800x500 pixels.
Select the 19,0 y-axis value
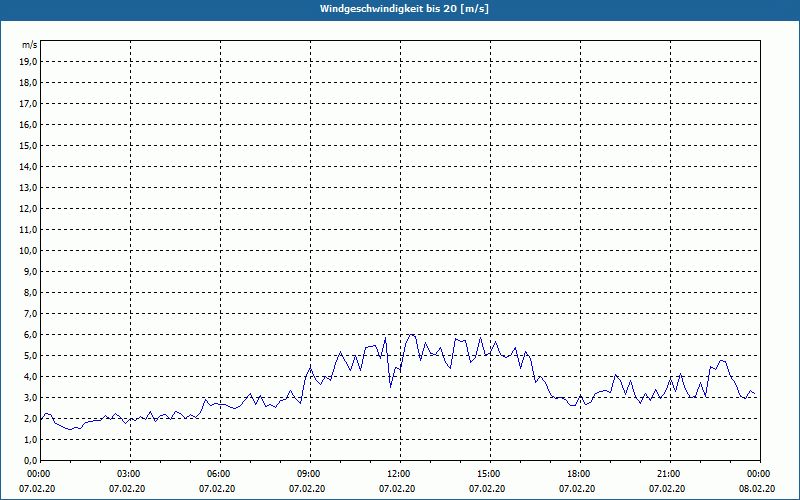[x=28, y=62]
